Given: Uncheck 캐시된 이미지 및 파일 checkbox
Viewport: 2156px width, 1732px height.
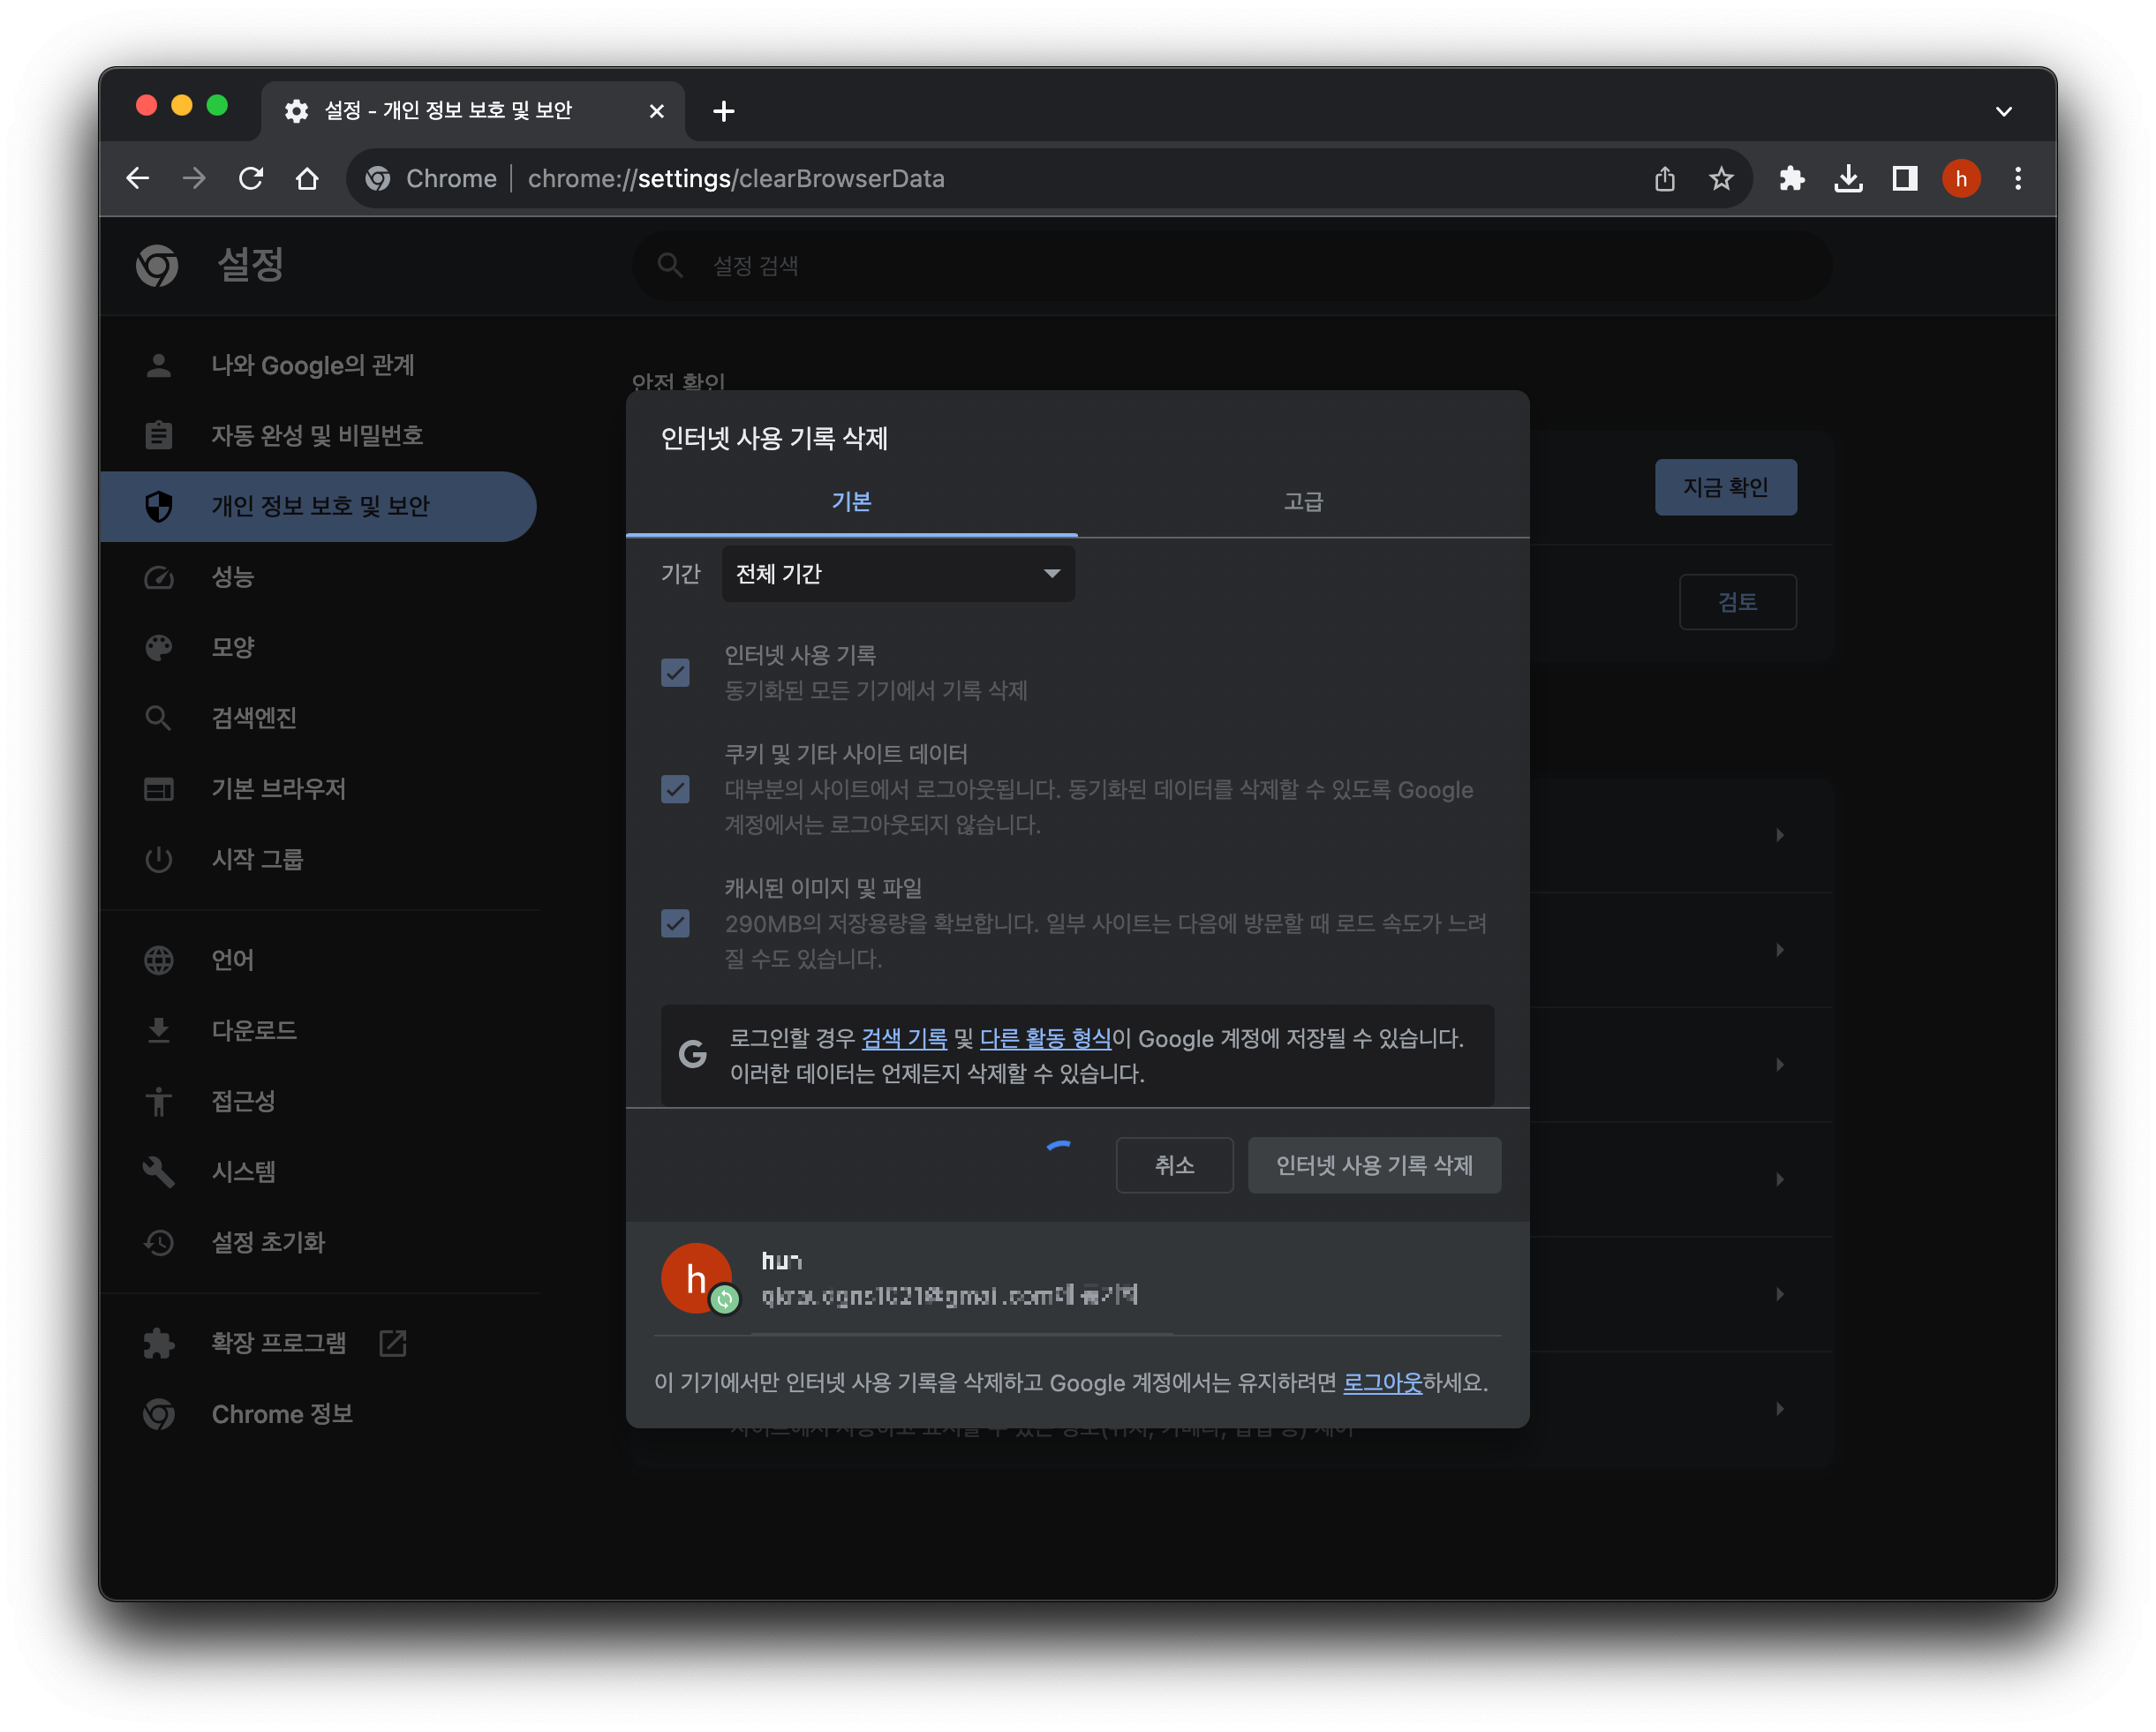Looking at the screenshot, I should click(675, 923).
